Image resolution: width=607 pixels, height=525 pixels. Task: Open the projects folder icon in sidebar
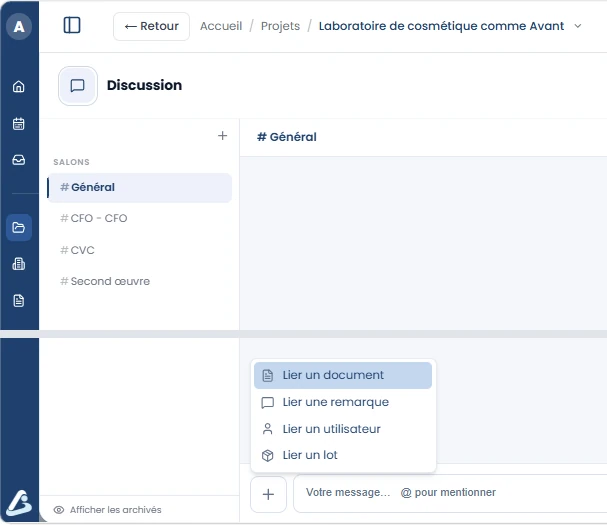point(19,227)
